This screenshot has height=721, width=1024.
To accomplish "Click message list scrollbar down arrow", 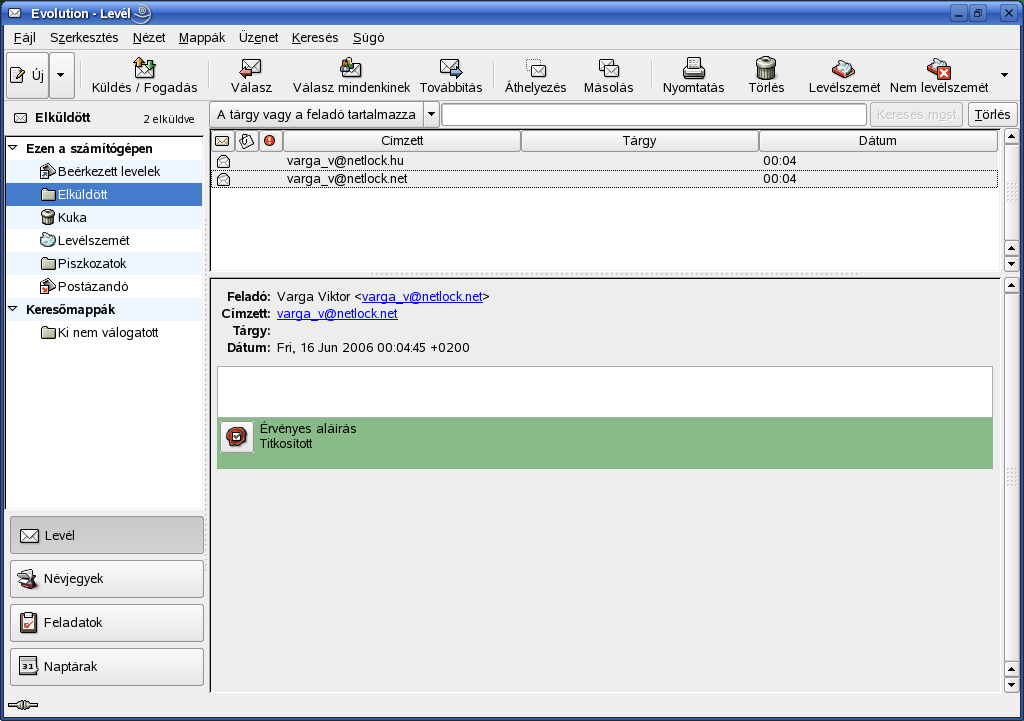I will 1011,264.
